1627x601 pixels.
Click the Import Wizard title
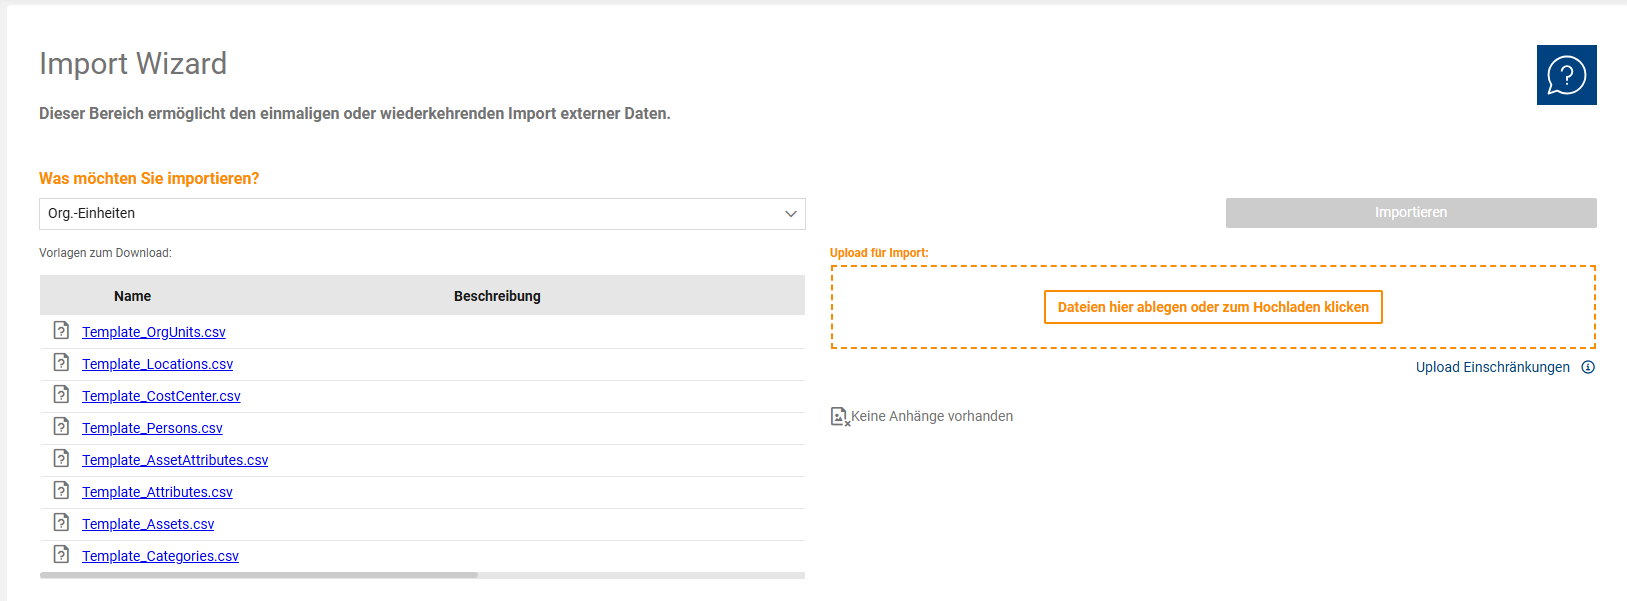click(x=133, y=63)
